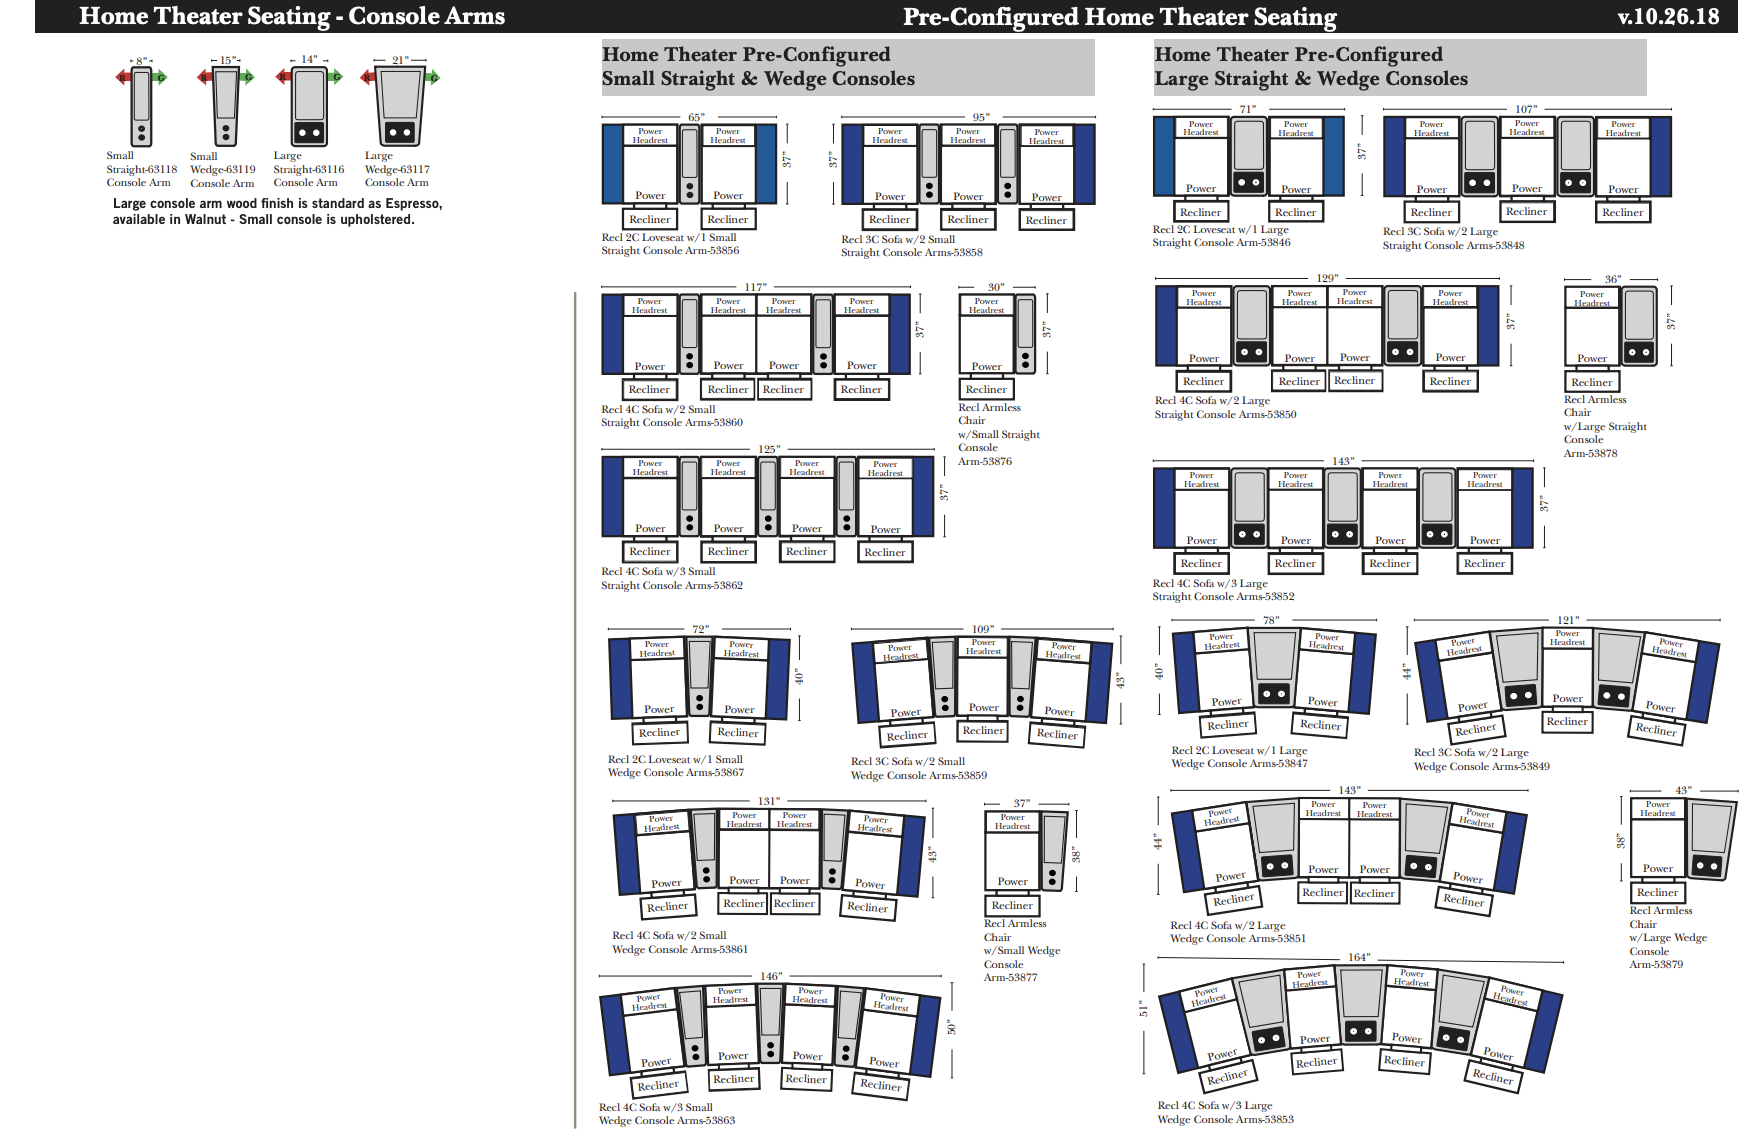
Task: Click the green arrow on Large Wedge console
Action: (x=432, y=77)
